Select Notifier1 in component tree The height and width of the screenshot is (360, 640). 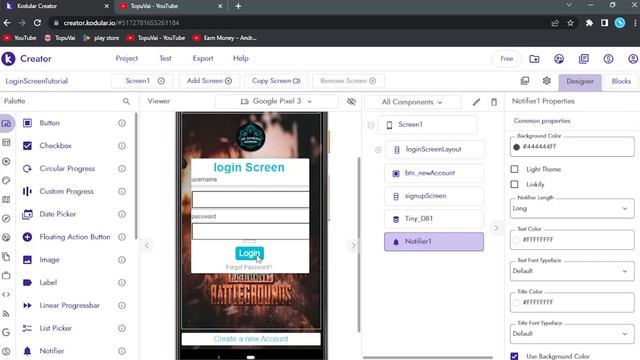point(434,242)
